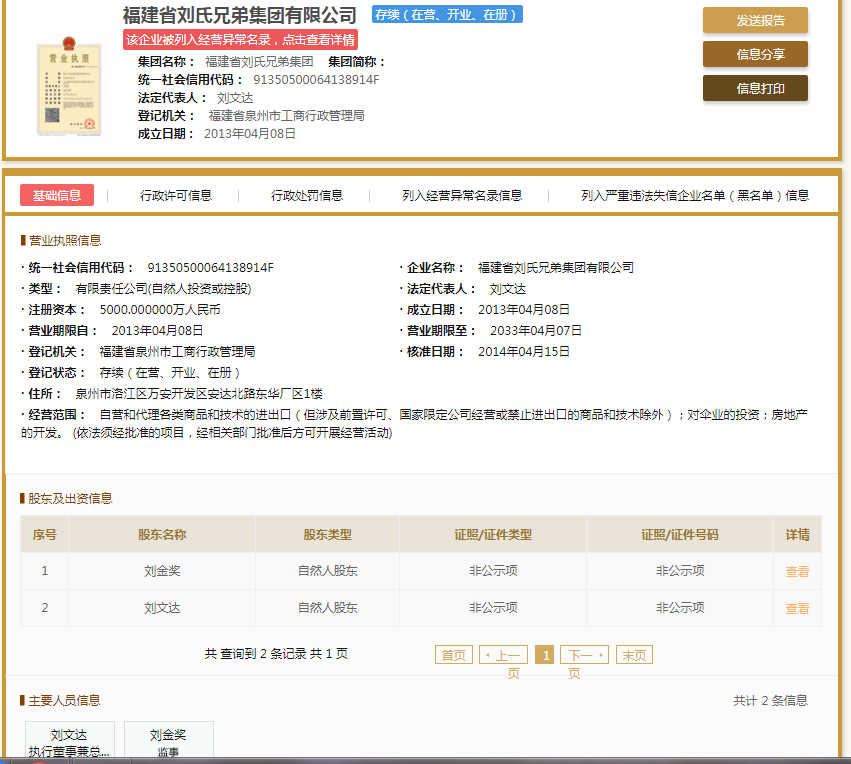The width and height of the screenshot is (851, 764).
Task: Click the 信息分享 button
Action: click(755, 55)
